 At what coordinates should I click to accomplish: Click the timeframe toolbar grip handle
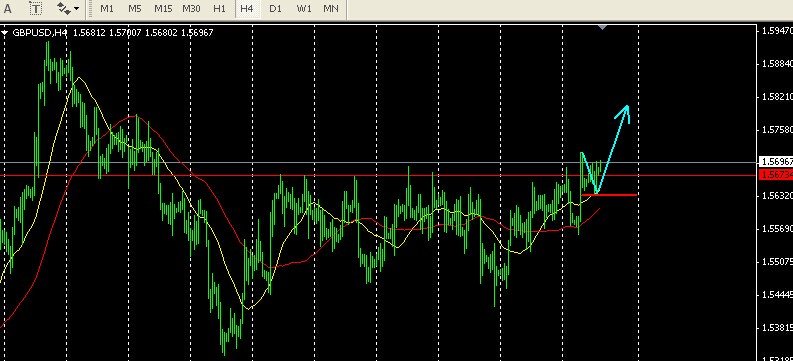[x=91, y=9]
